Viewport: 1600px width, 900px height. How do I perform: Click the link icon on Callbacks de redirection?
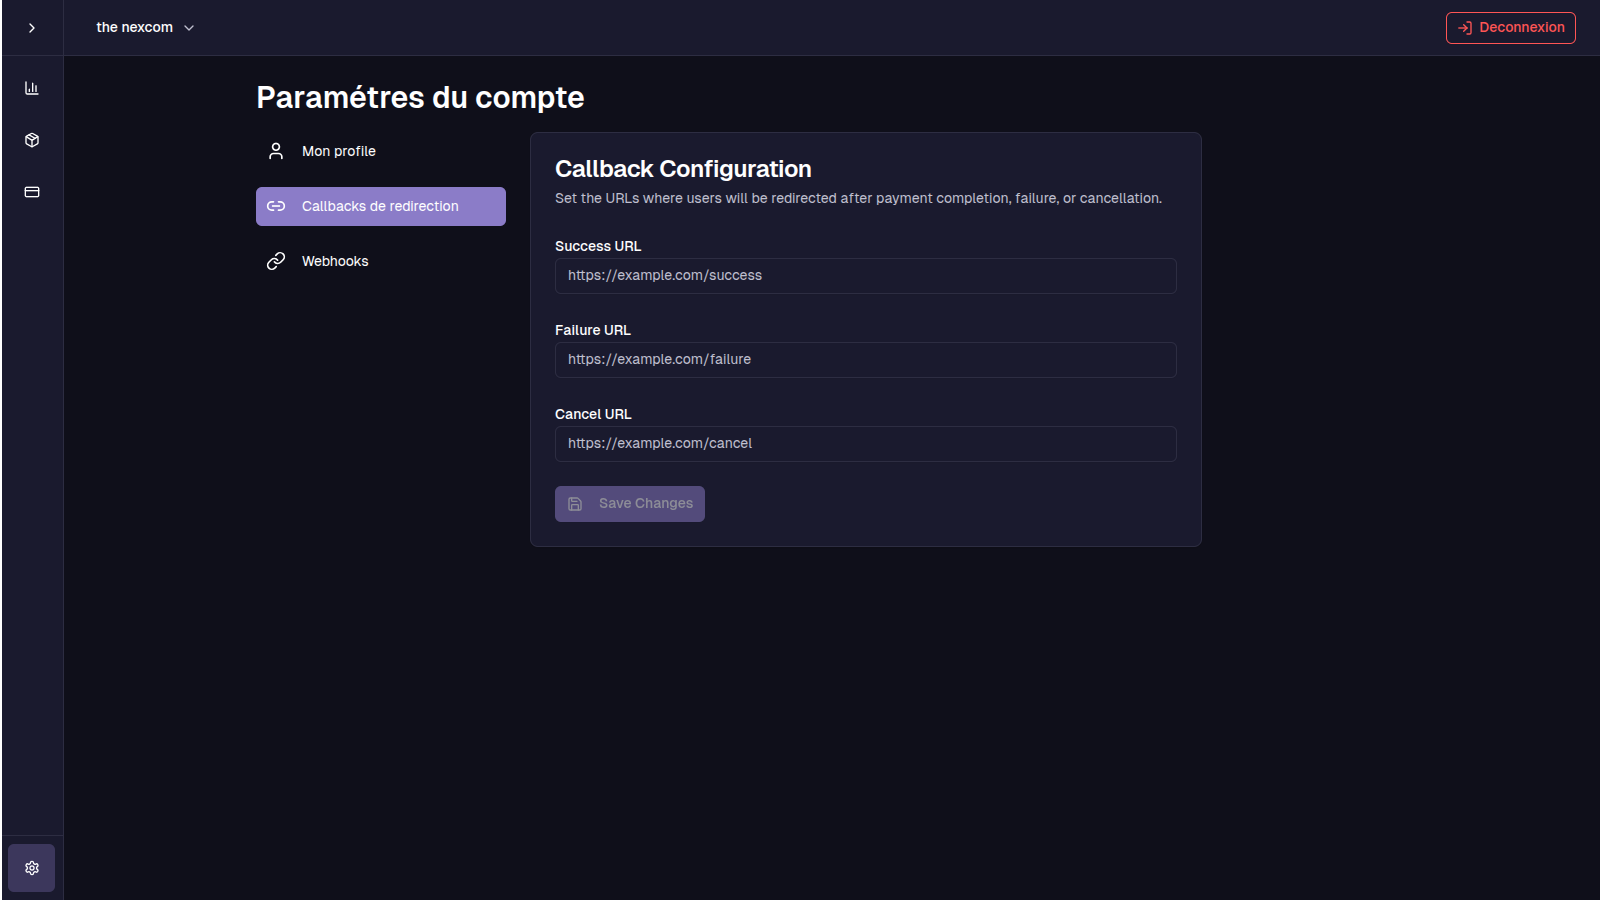[276, 206]
